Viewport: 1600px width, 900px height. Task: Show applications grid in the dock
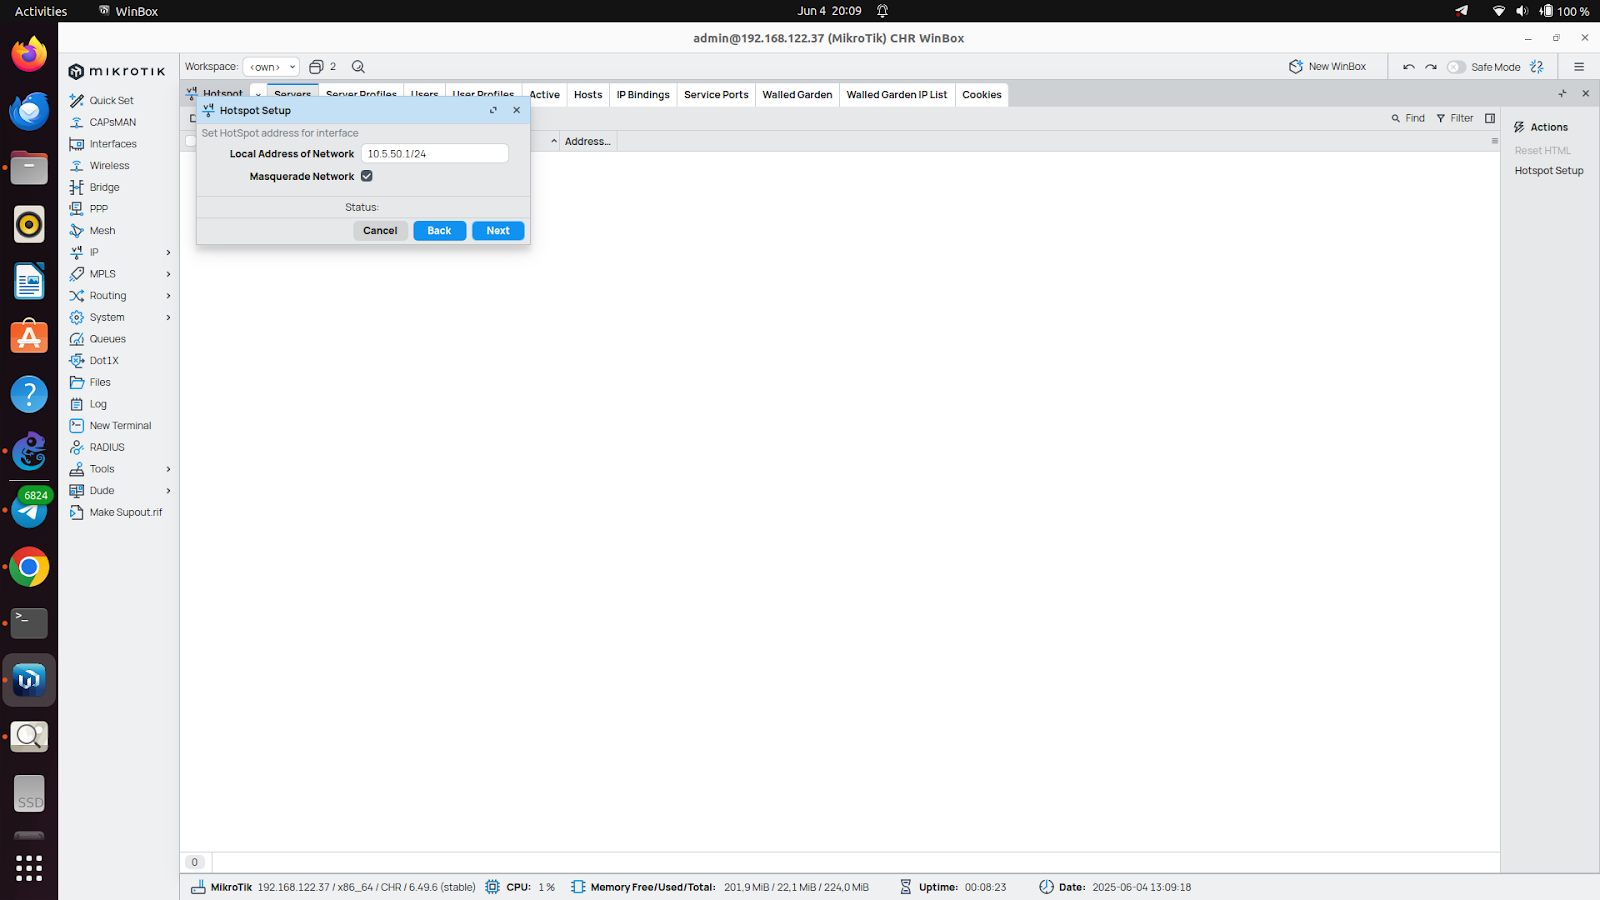tap(29, 867)
